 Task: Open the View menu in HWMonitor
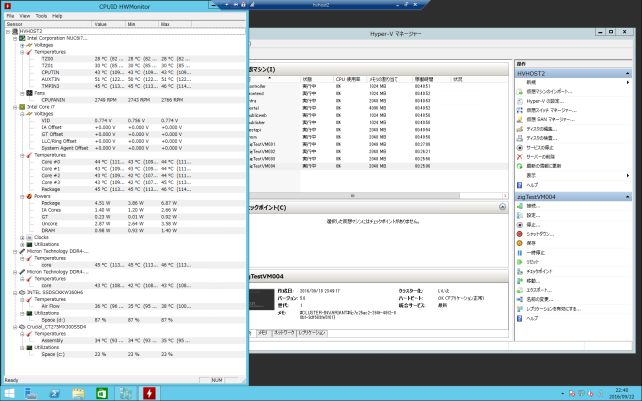tap(25, 16)
